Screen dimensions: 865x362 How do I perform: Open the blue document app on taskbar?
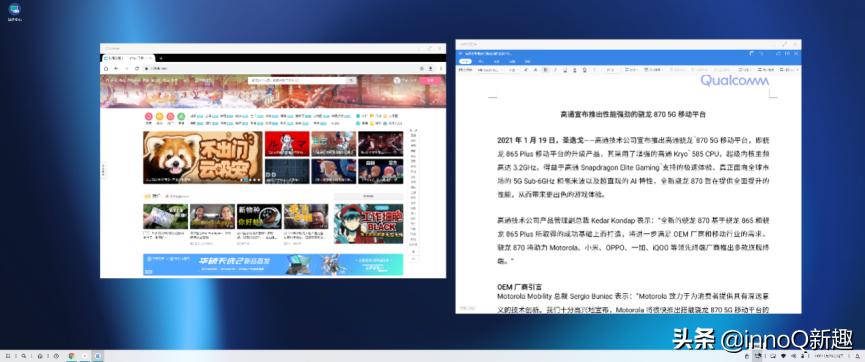(98, 356)
